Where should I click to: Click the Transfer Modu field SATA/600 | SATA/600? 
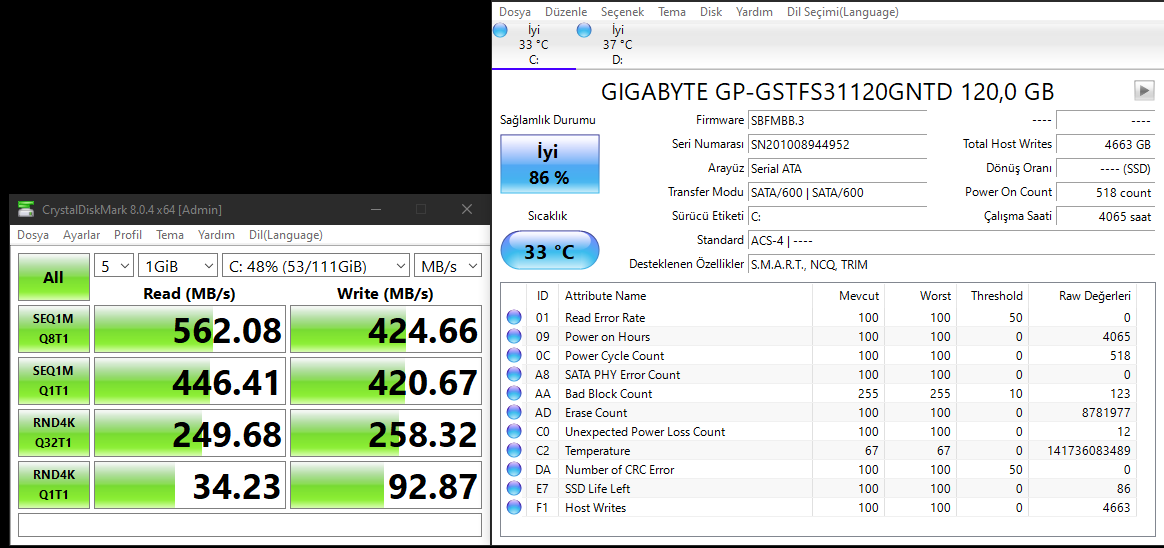[x=837, y=192]
